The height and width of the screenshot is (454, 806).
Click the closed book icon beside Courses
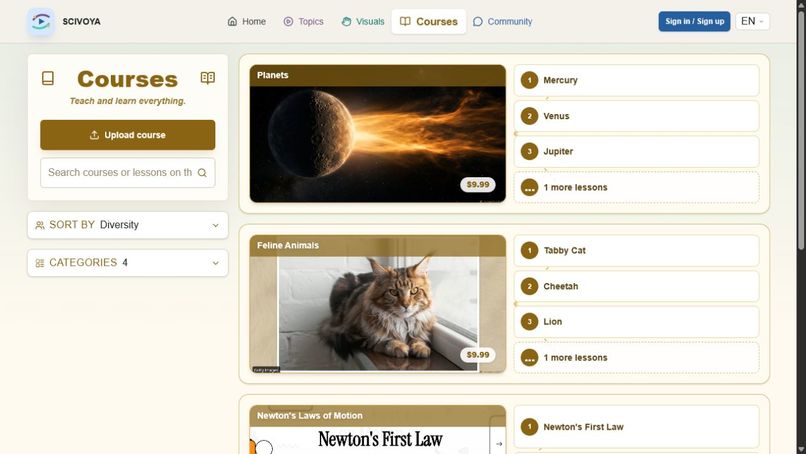tap(48, 78)
